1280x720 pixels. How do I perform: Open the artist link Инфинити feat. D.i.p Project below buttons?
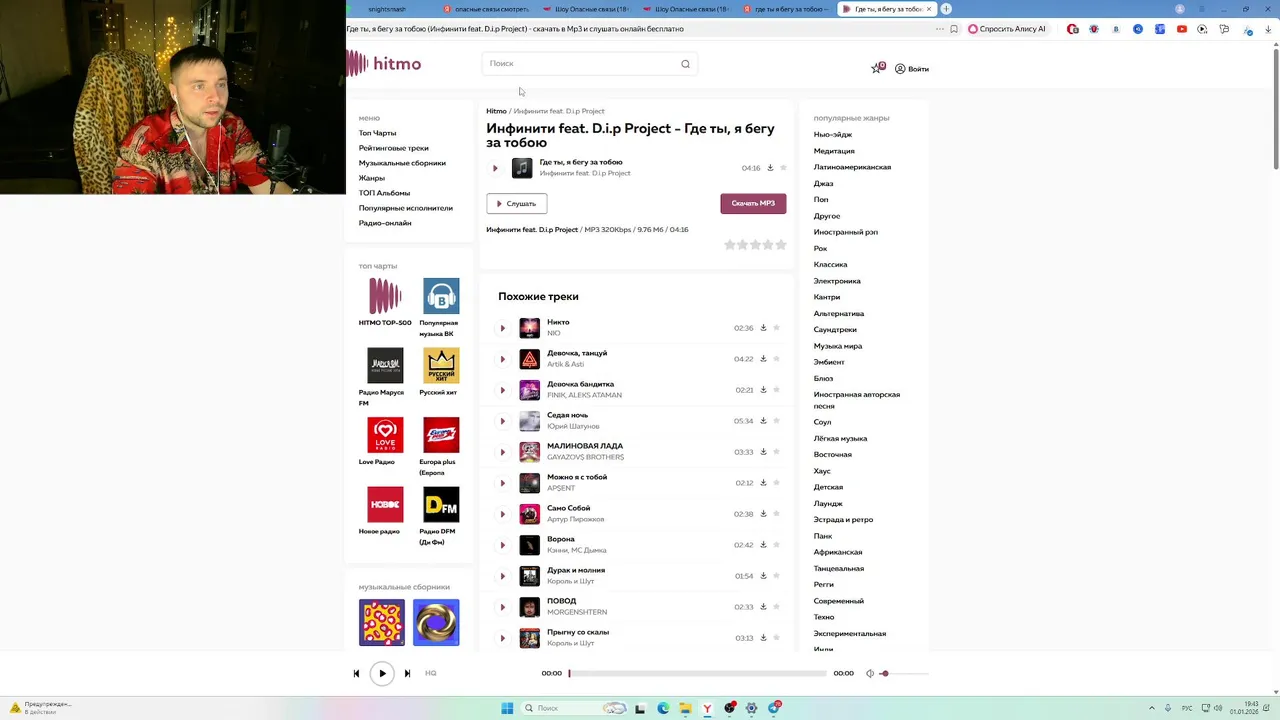coord(532,230)
